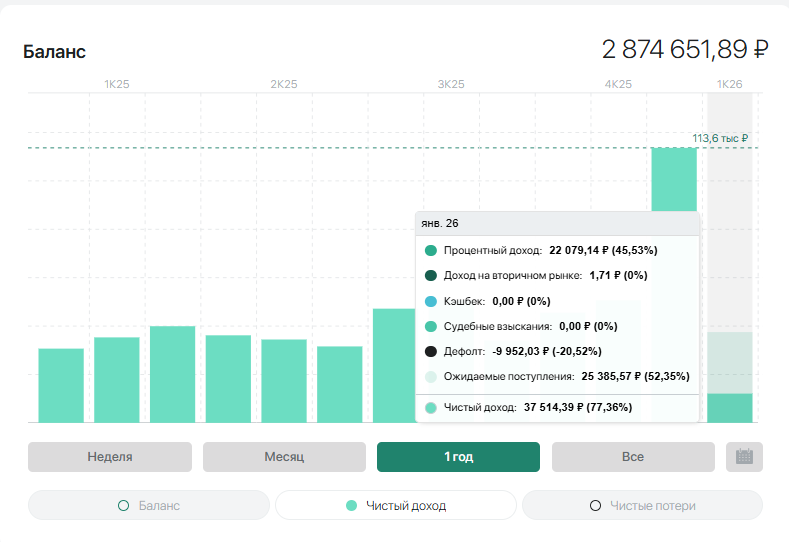Select the 1 год period

pyautogui.click(x=458, y=456)
